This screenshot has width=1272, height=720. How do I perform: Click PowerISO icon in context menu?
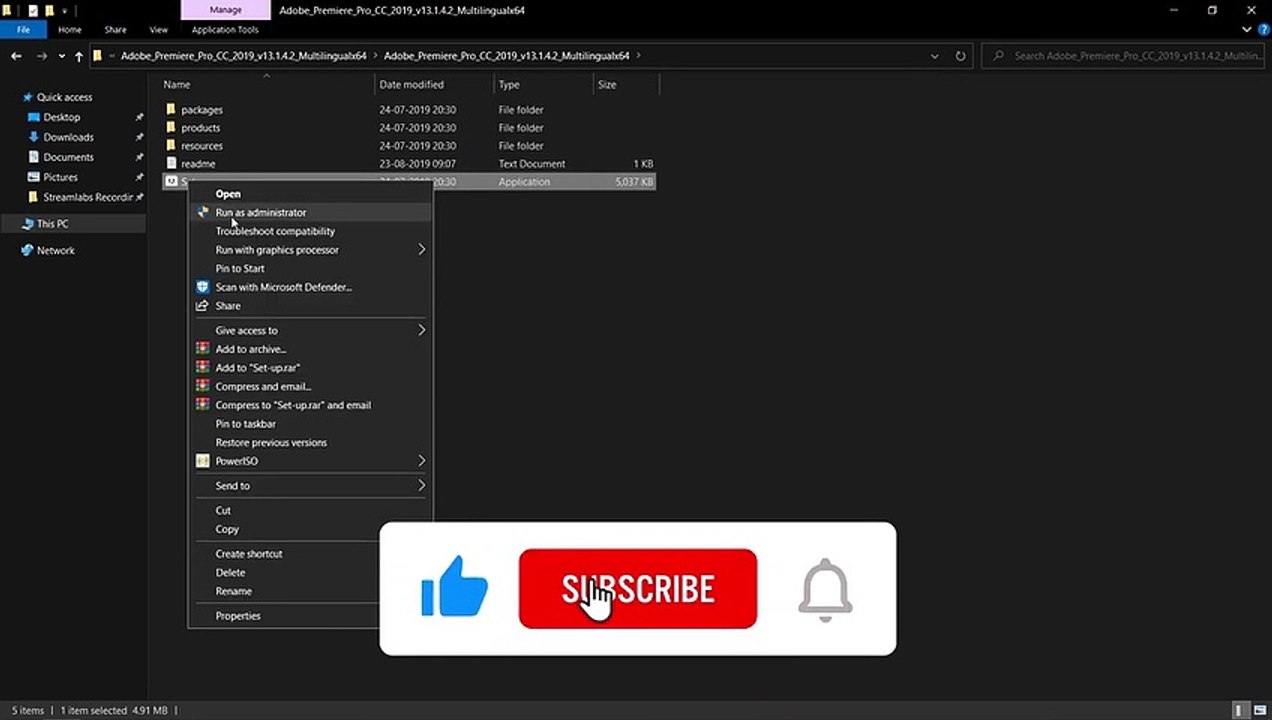coord(203,461)
